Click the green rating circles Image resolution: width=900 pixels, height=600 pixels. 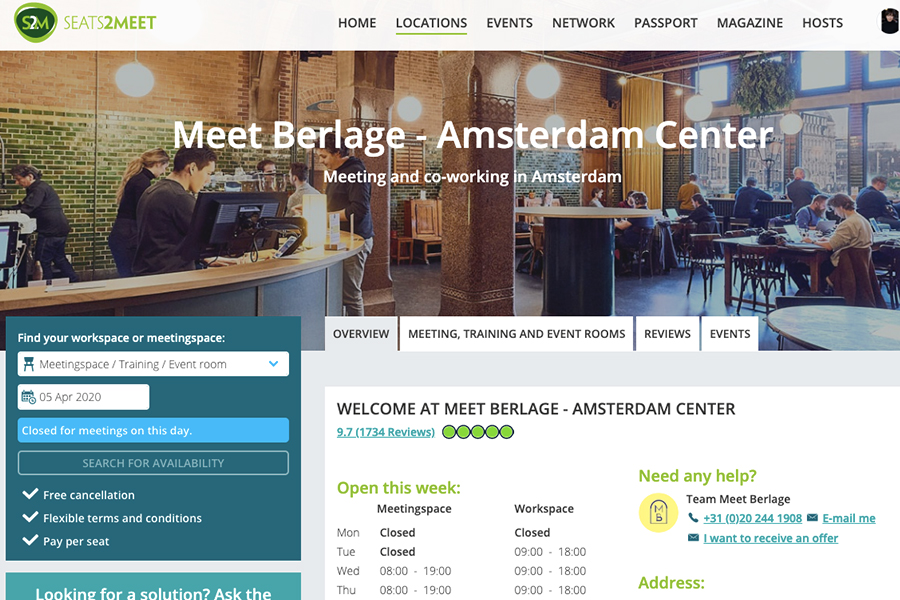478,432
